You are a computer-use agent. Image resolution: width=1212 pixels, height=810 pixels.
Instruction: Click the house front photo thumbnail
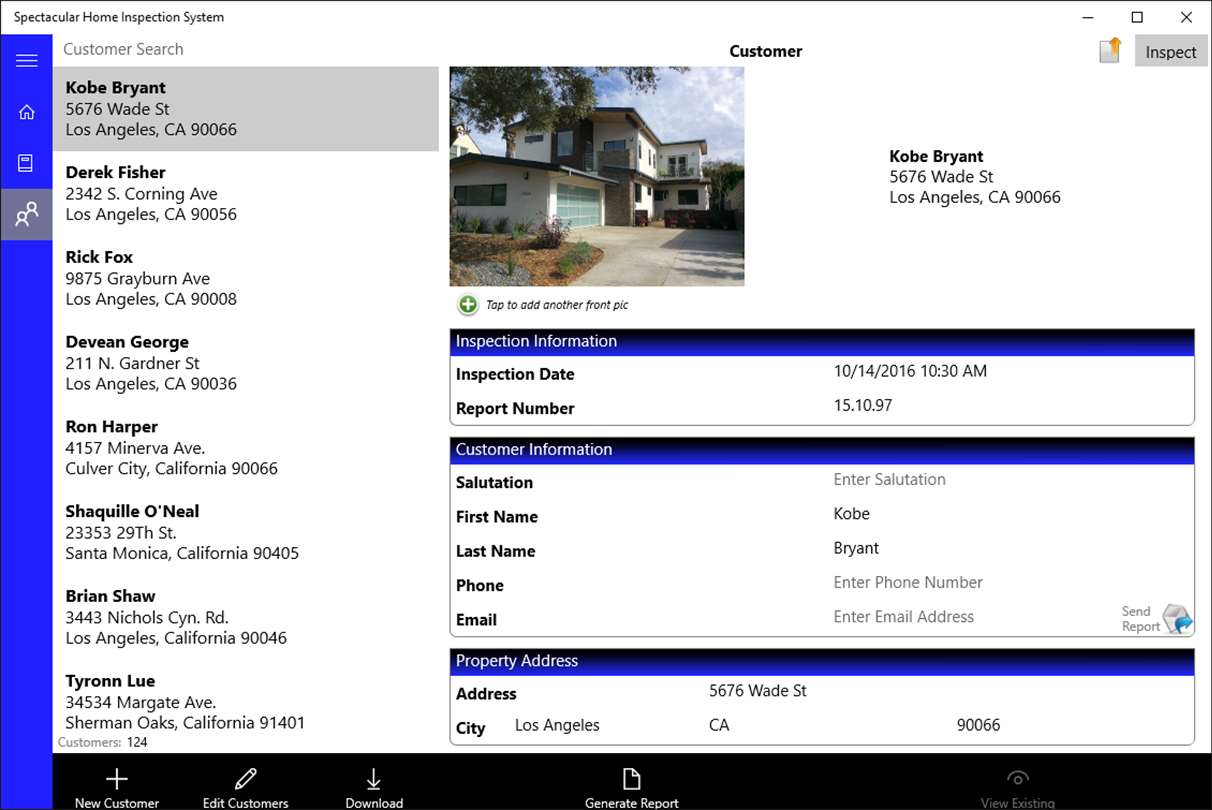click(597, 177)
